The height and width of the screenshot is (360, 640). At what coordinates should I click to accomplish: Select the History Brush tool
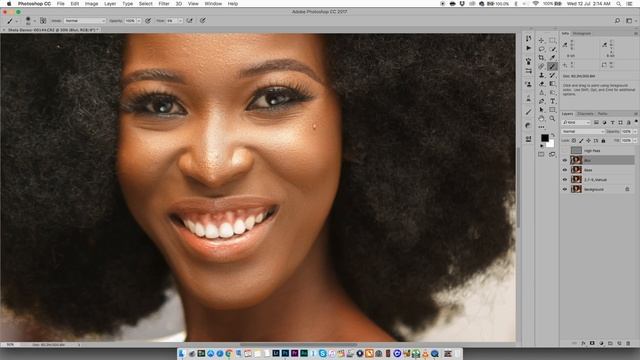click(x=552, y=75)
